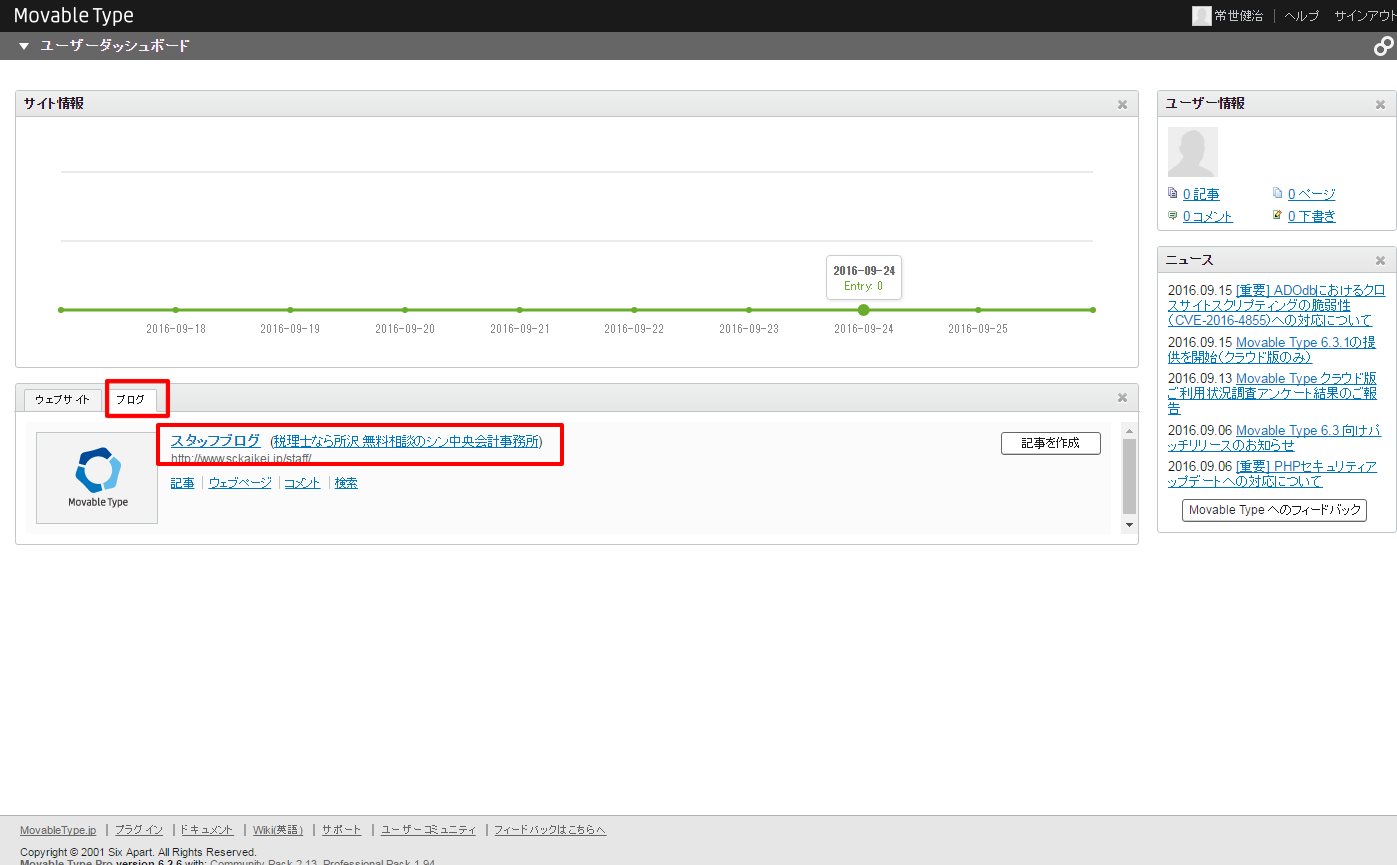Screen dimensions: 1397x865
Task: Open the ウェブページ link under スタッフブログ
Action: 240,483
